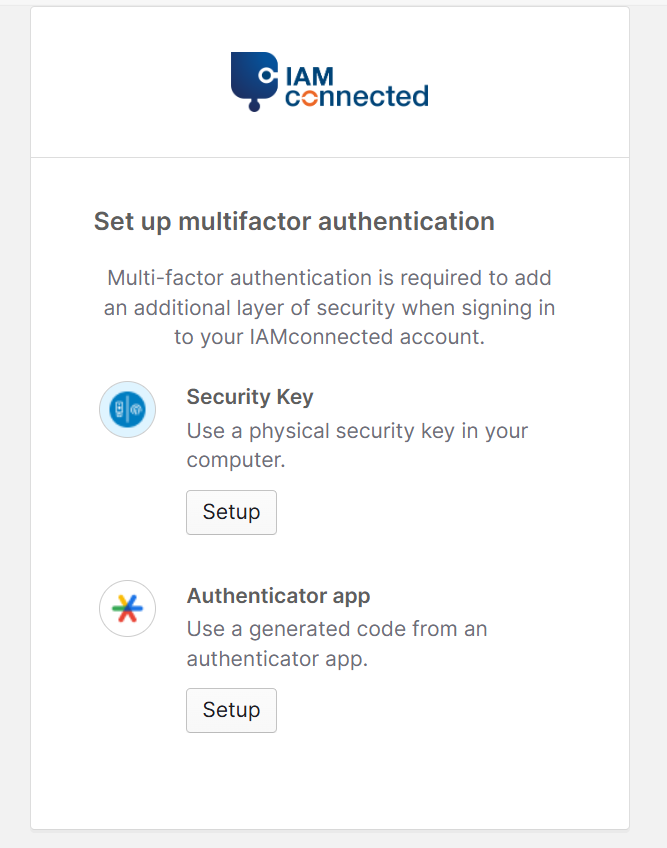Viewport: 667px width, 848px height.
Task: Click IAMconnected word in the intro paragraph
Action: (321, 336)
